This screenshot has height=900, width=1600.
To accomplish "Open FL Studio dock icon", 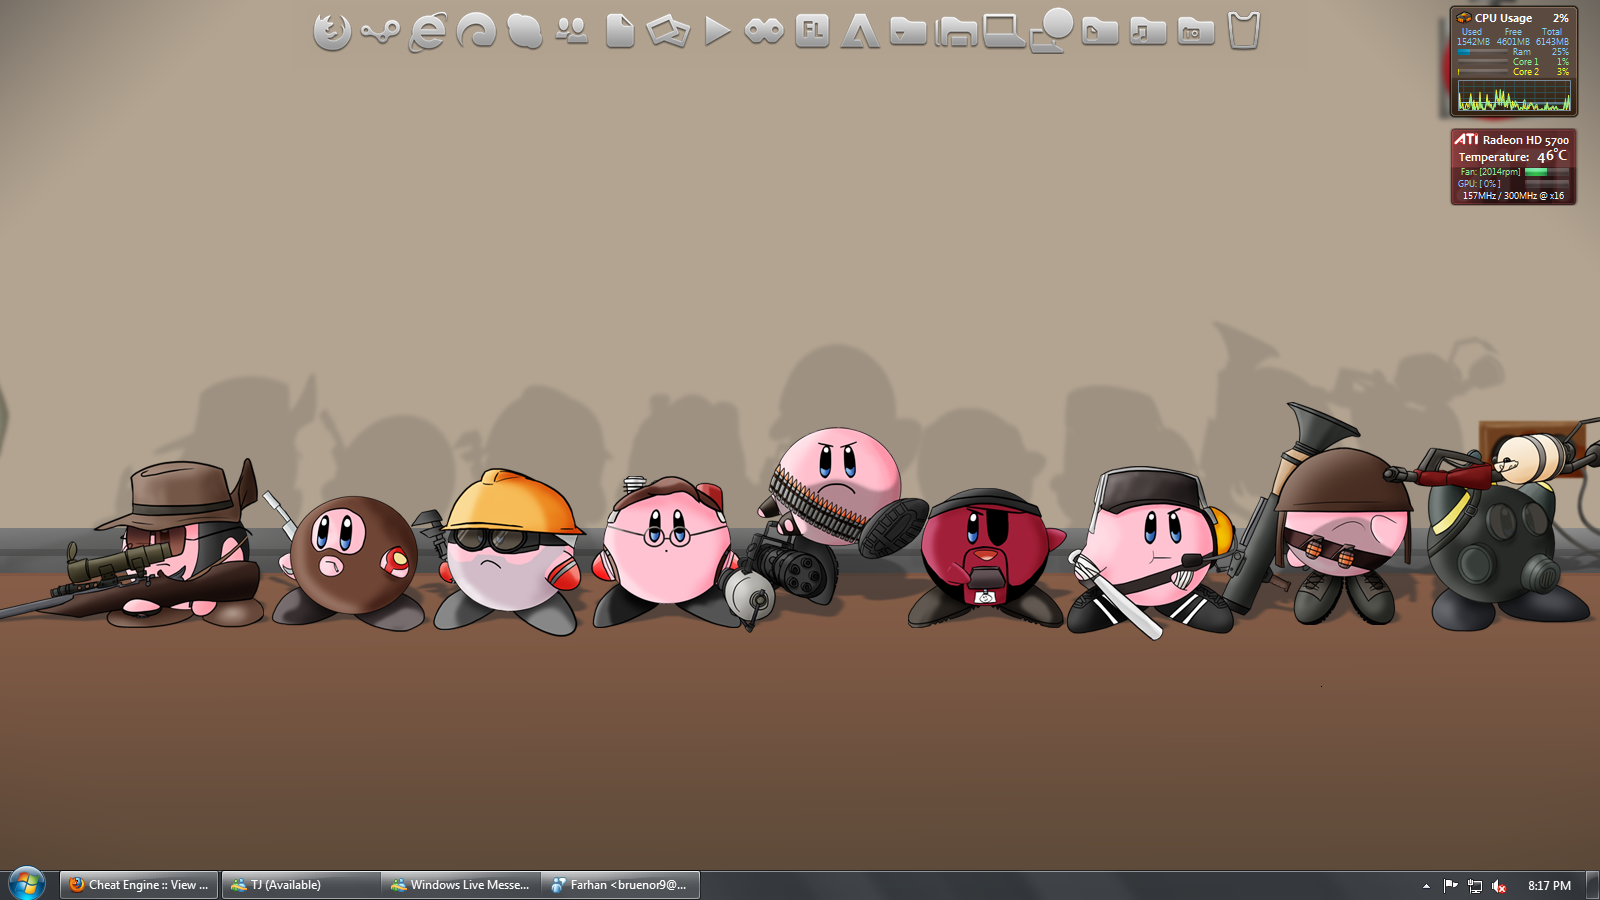I will pyautogui.click(x=812, y=31).
